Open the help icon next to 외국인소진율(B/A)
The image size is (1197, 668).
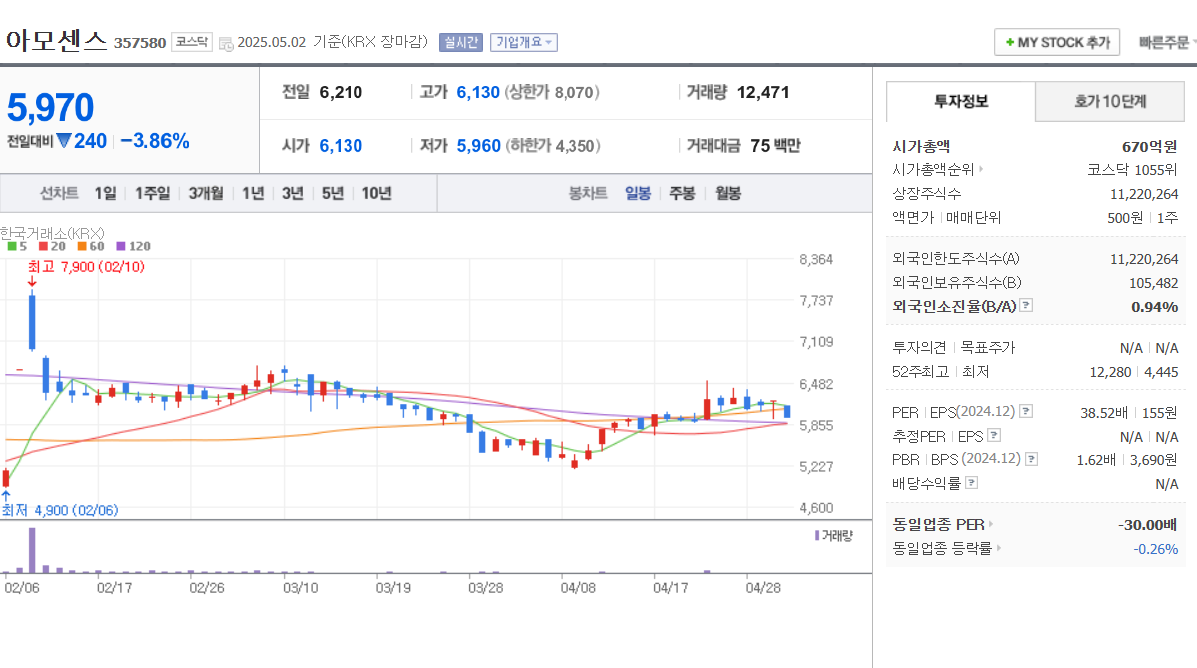[1026, 306]
